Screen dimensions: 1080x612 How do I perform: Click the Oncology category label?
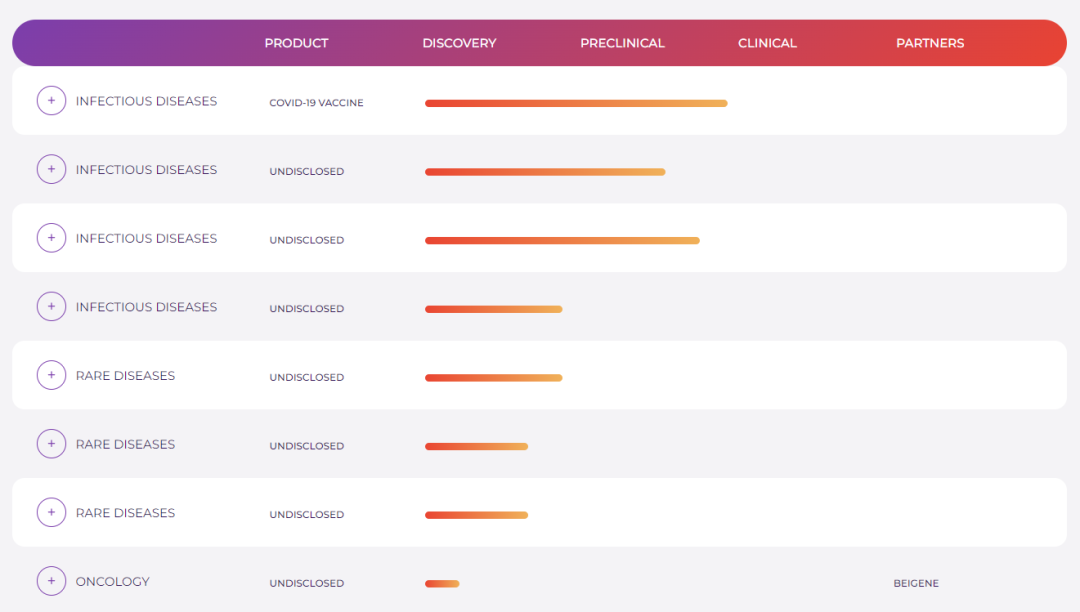coord(113,581)
